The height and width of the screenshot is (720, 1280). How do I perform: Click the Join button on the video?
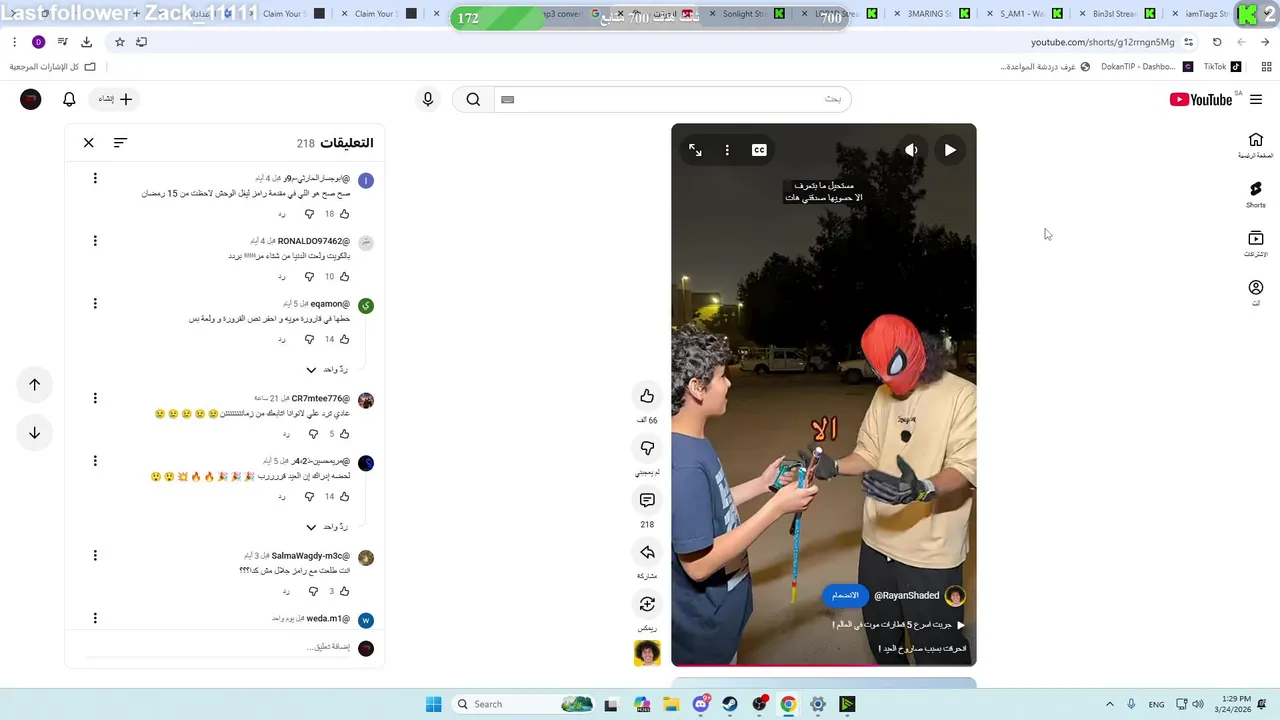[845, 595]
